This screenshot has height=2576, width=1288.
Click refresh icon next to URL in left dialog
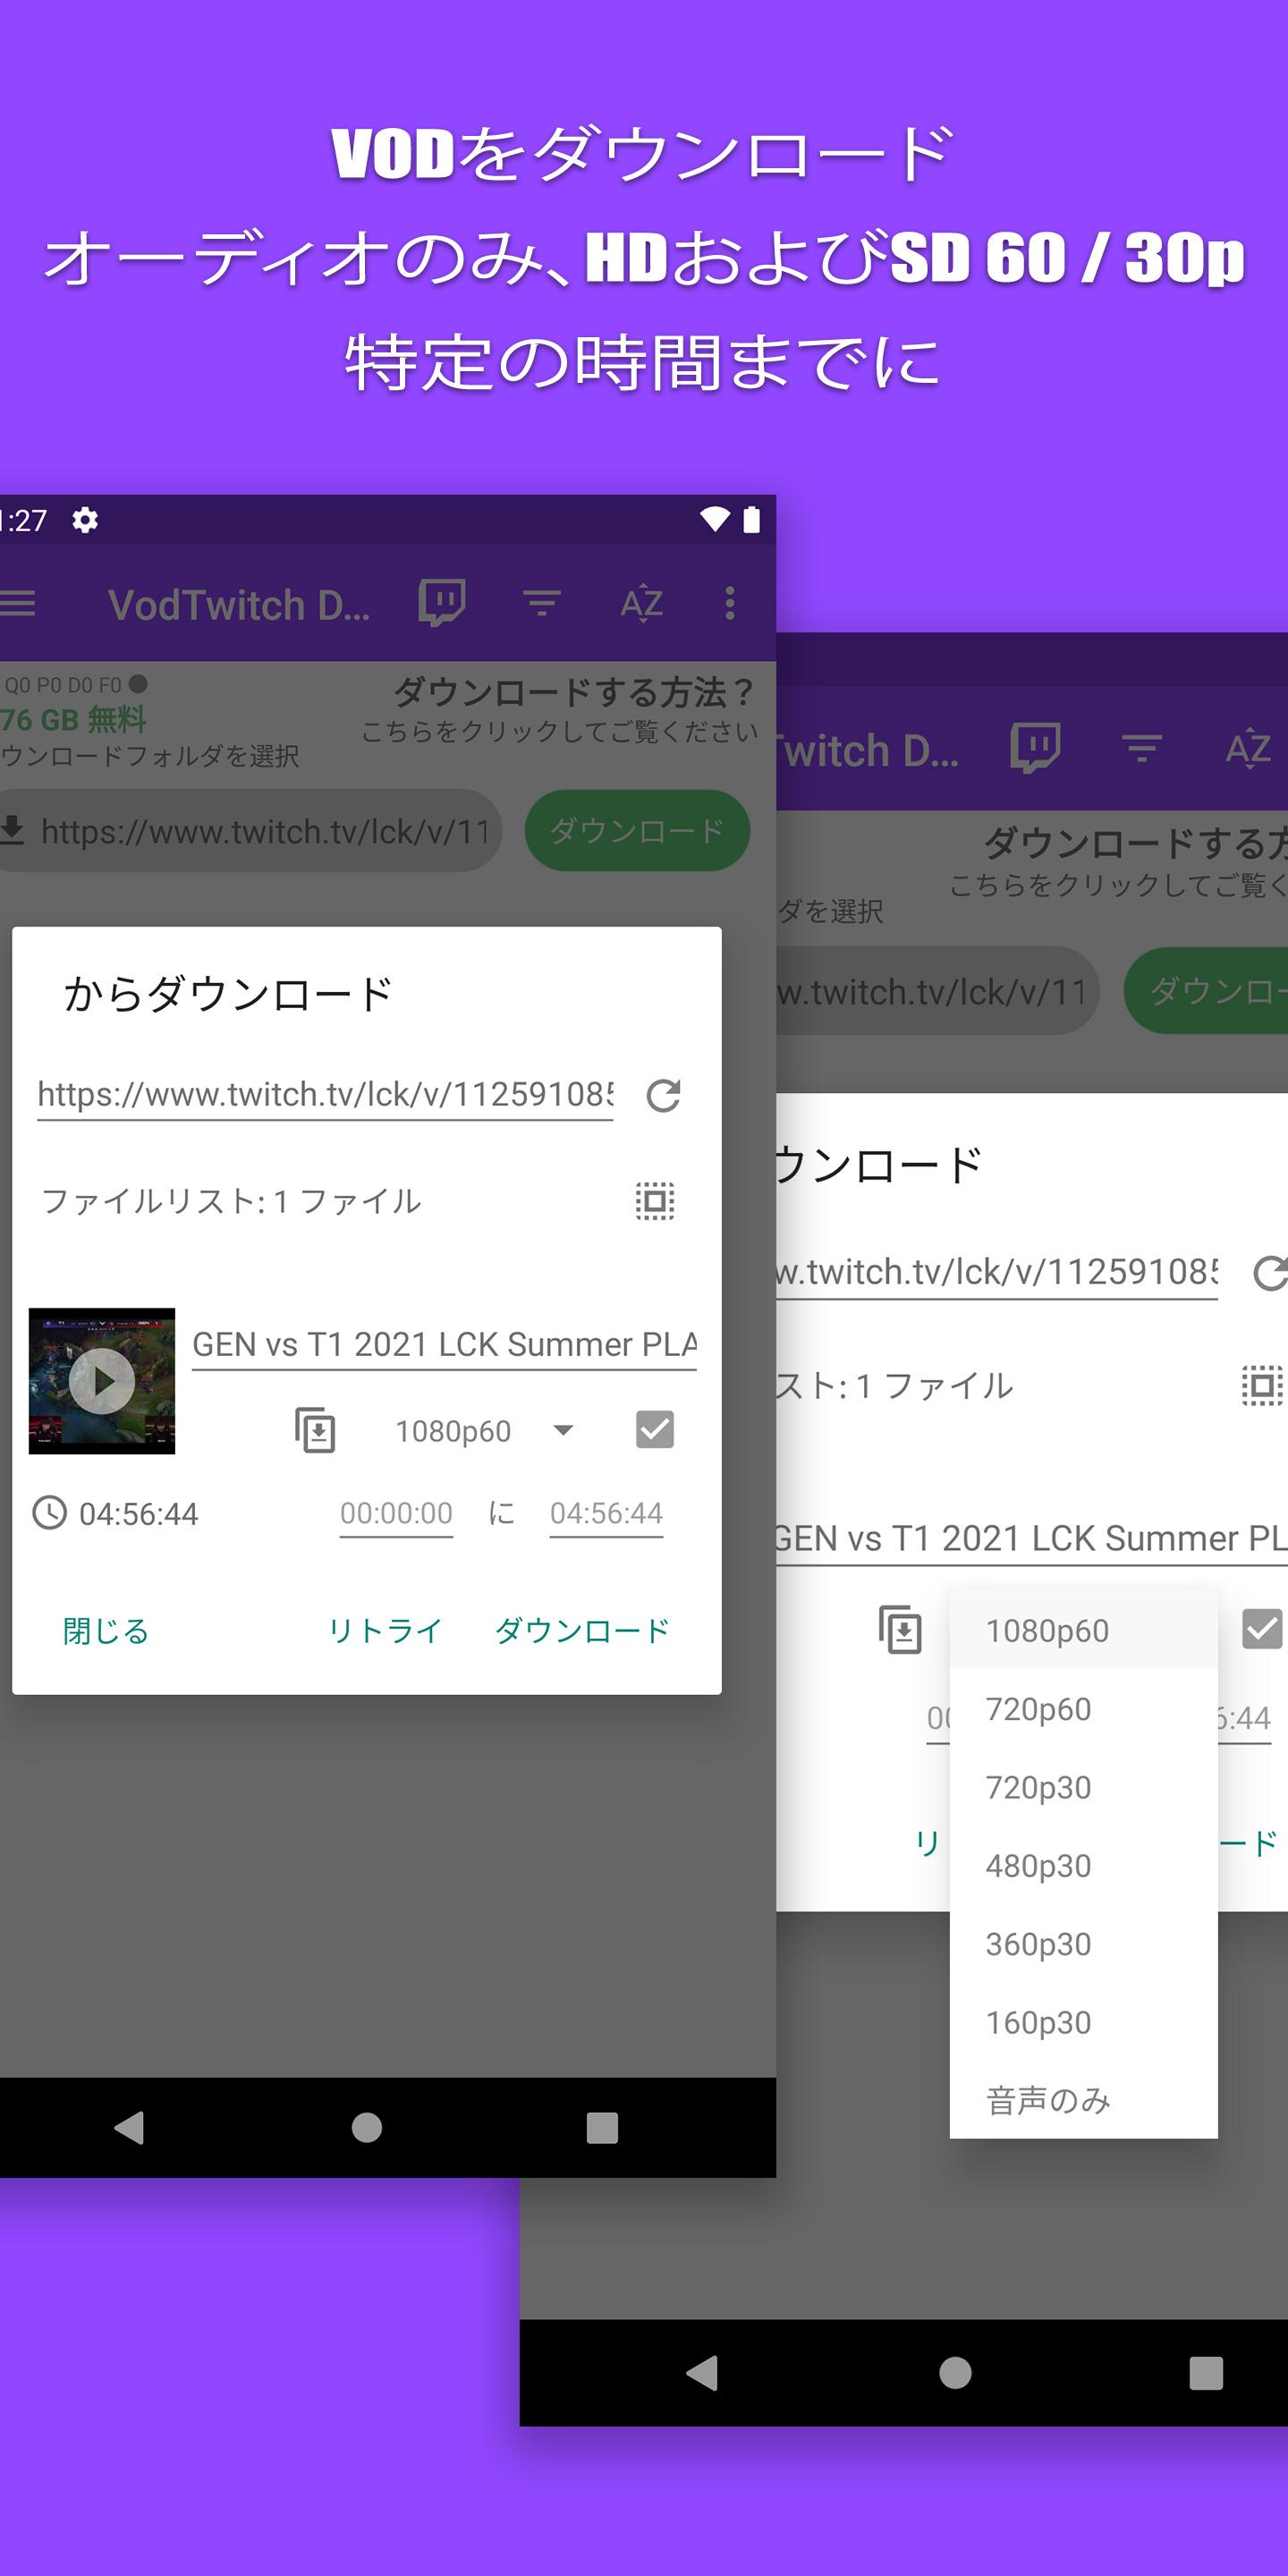[663, 1096]
